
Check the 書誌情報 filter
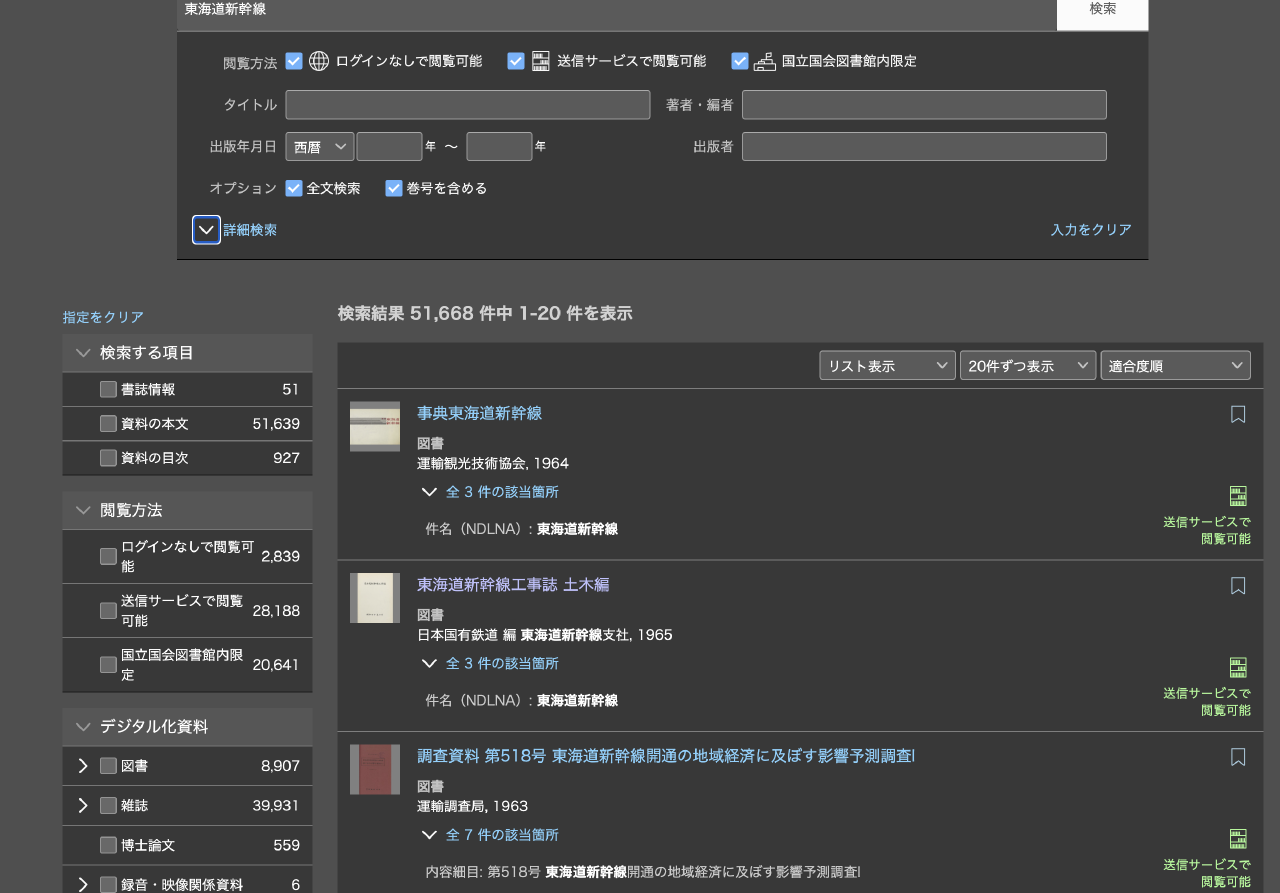pos(108,389)
